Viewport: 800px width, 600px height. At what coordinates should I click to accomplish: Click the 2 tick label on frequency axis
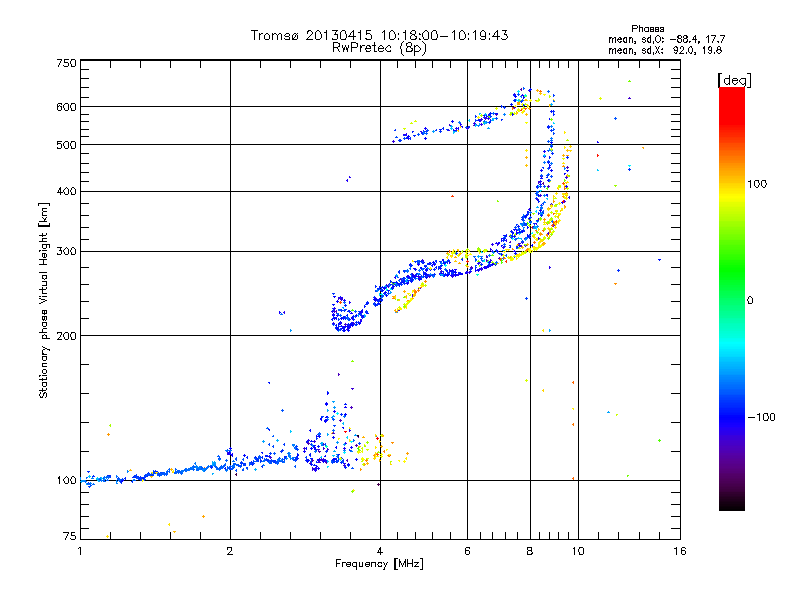230,551
